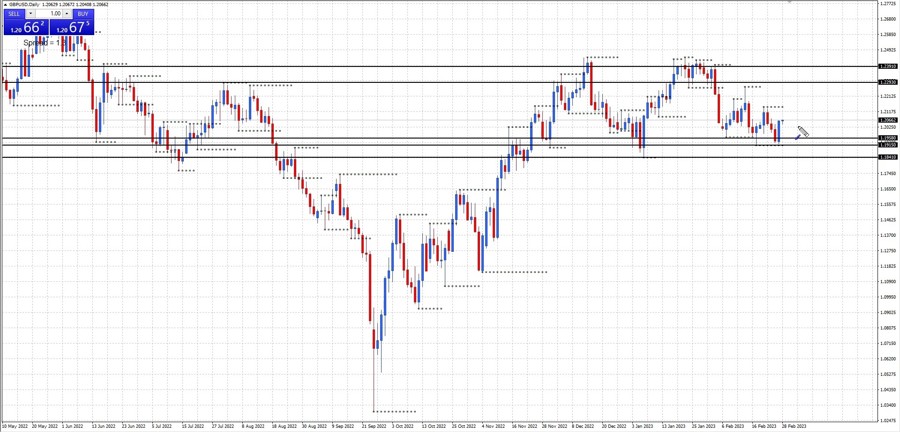Image resolution: width=900 pixels, height=432 pixels.
Task: Click the 21 Sep 2022 date label
Action: 375,425
